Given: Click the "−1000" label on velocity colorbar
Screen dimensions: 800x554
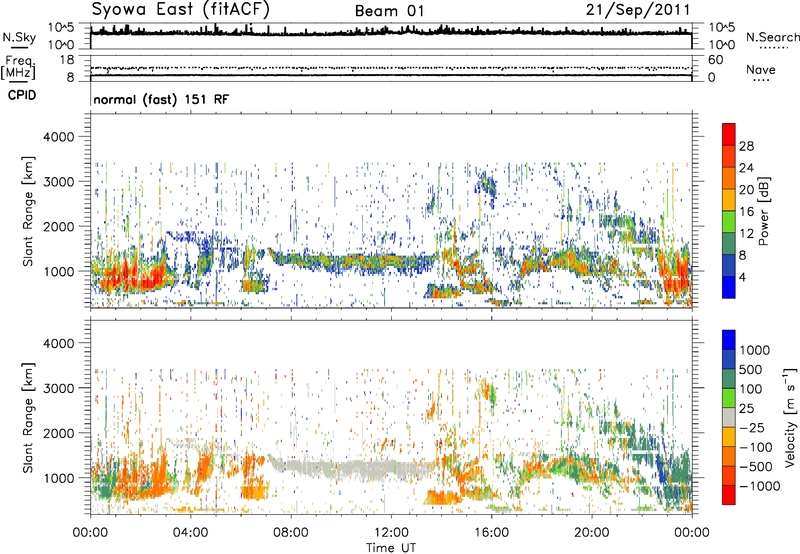Looking at the screenshot, I should point(759,486).
